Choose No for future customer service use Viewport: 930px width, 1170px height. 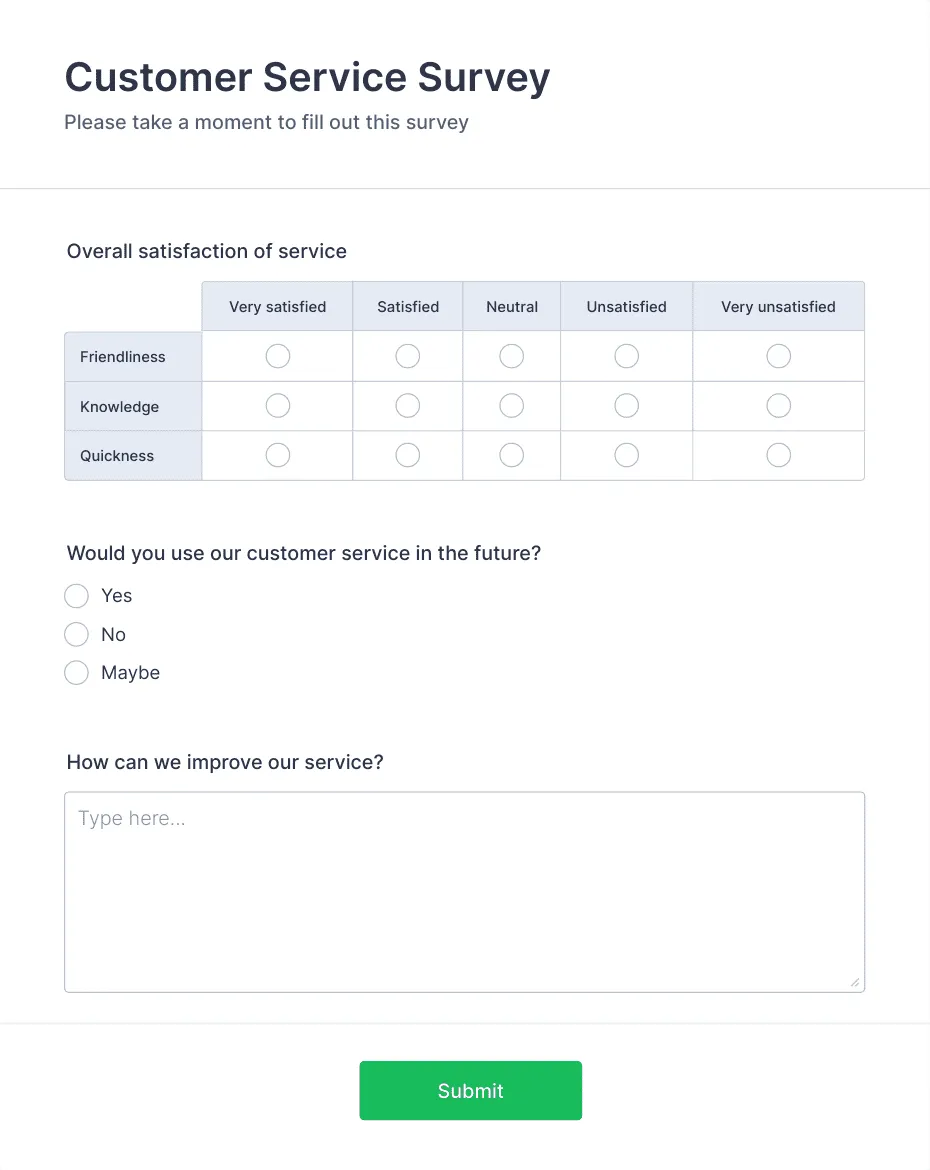76,634
